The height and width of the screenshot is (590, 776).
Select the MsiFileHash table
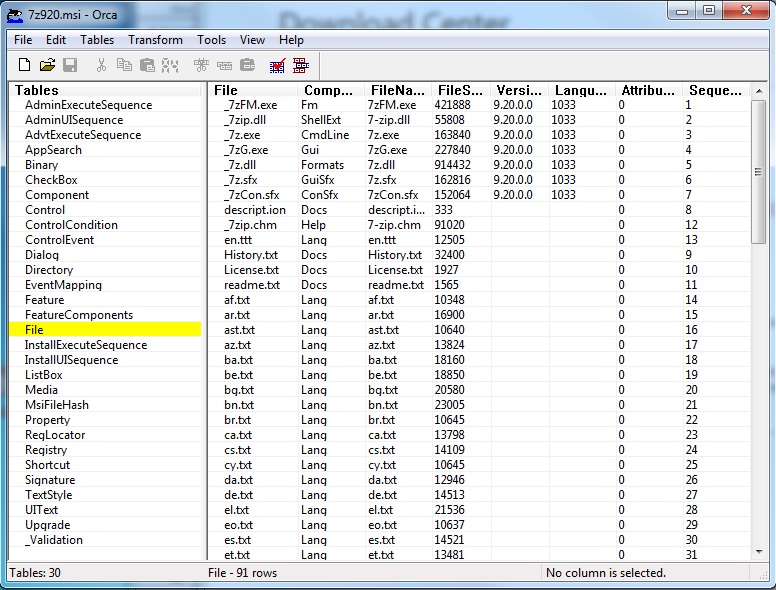point(57,405)
